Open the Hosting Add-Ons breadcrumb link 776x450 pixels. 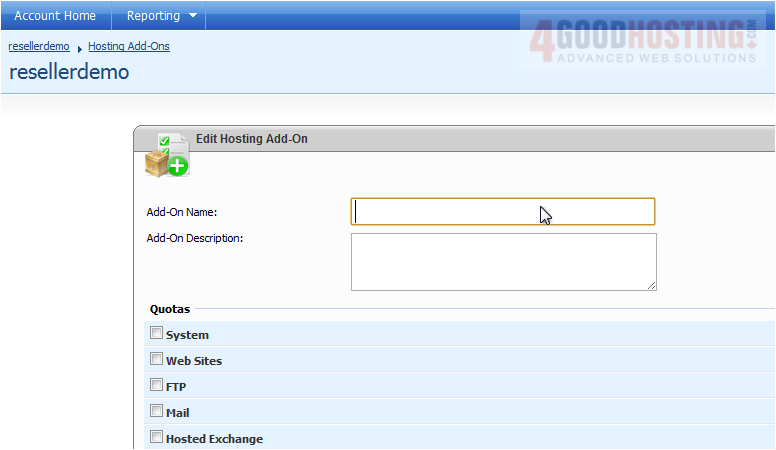tap(129, 46)
